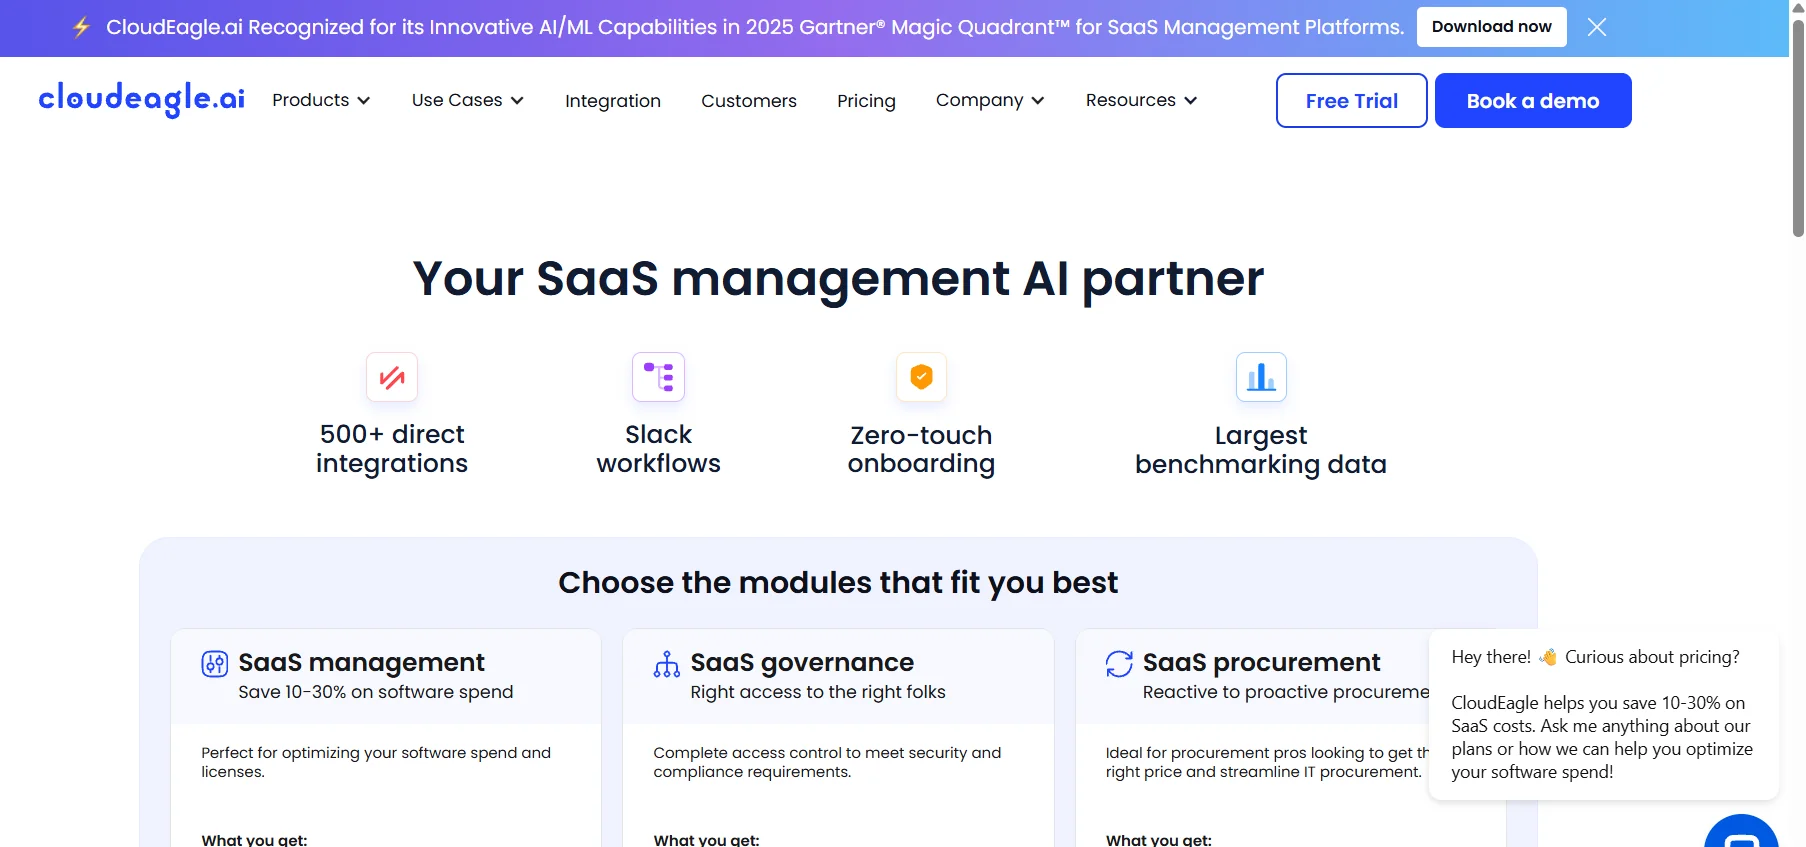Click the benchmarking data bar chart icon
The width and height of the screenshot is (1806, 847).
pyautogui.click(x=1261, y=377)
